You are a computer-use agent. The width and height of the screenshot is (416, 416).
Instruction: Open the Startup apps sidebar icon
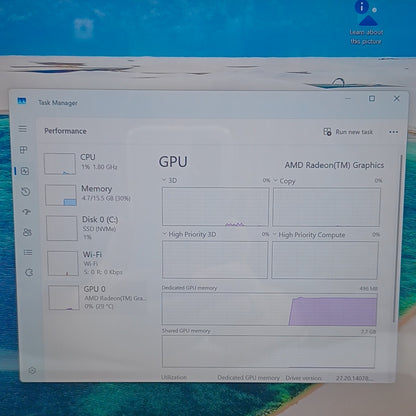click(27, 212)
